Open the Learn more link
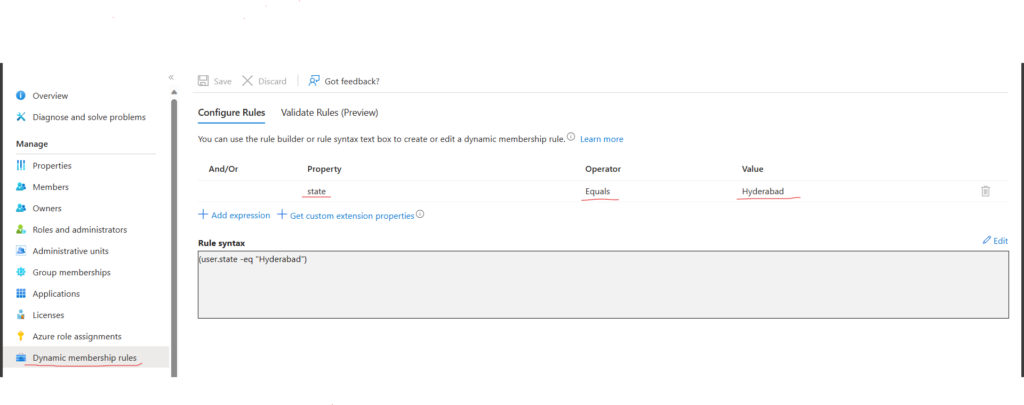 601,139
